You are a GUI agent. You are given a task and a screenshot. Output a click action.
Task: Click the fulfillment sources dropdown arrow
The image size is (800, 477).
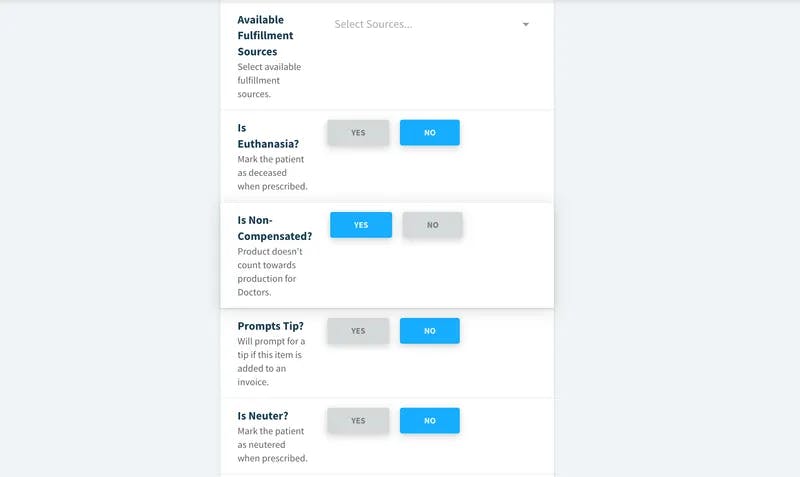click(526, 24)
